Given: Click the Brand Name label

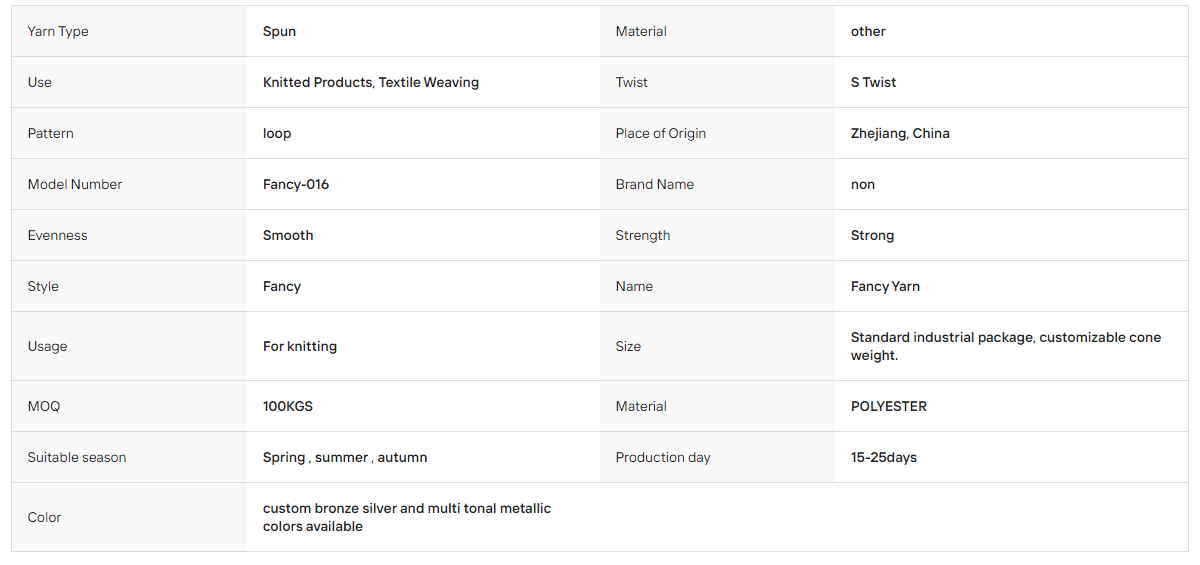Looking at the screenshot, I should pos(654,184).
